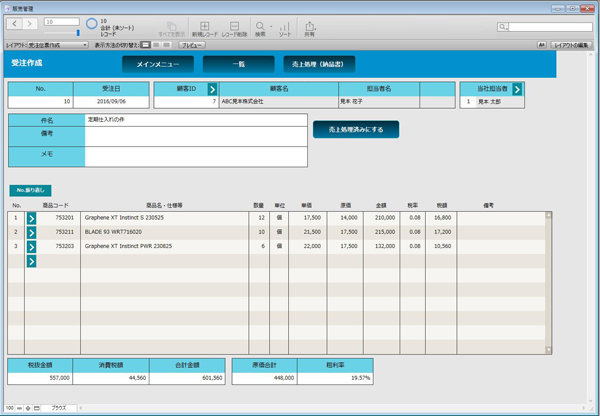The height and width of the screenshot is (416, 600).
Task: Click the 売上処理（納品書） button
Action: 319,64
